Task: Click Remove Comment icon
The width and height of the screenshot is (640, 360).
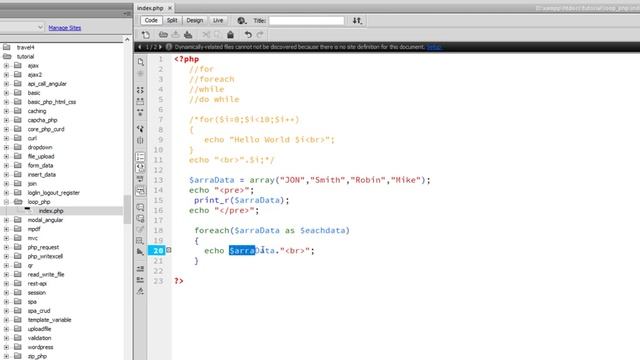Action: (140, 218)
